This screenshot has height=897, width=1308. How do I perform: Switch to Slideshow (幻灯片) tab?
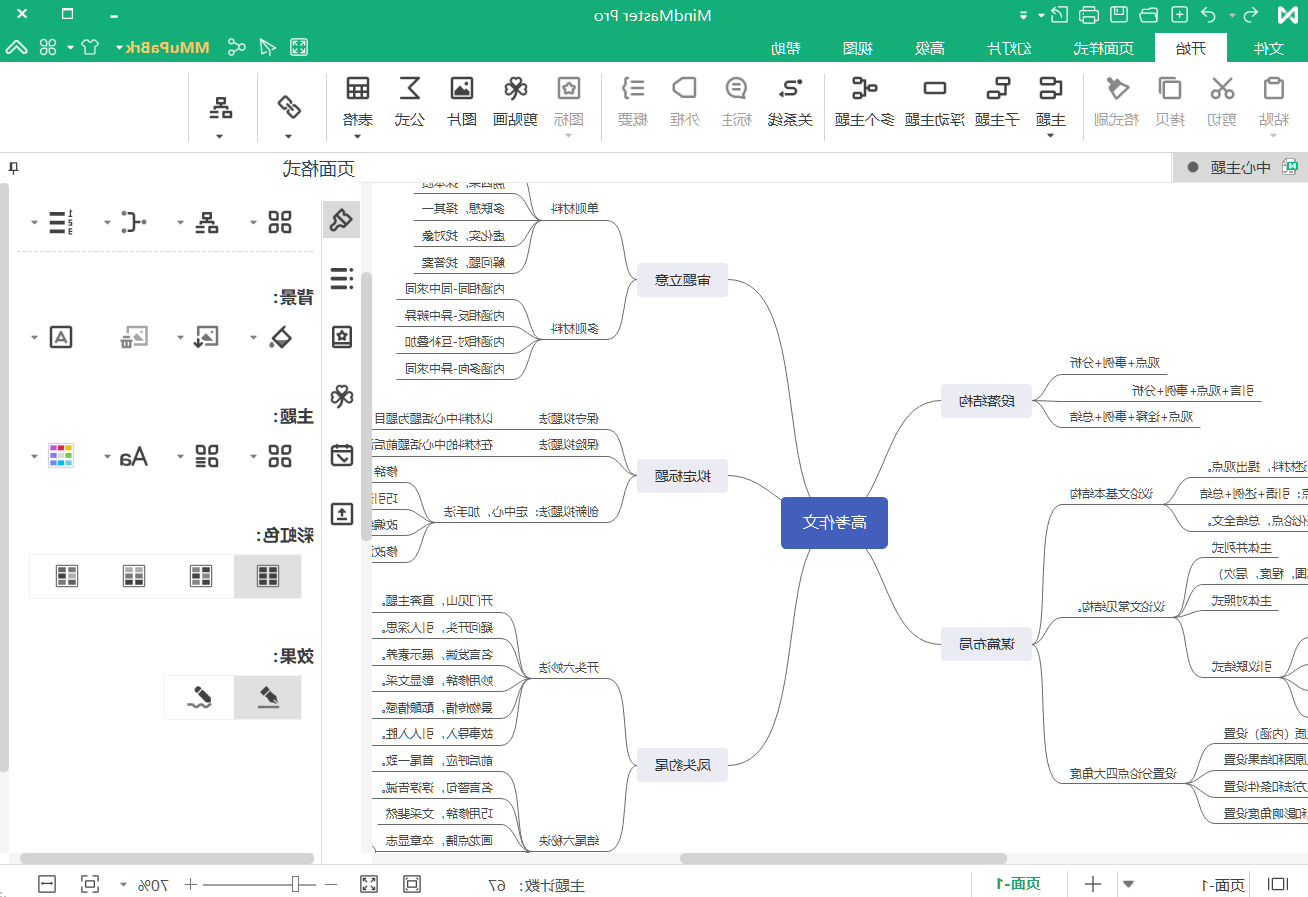coord(1009,48)
